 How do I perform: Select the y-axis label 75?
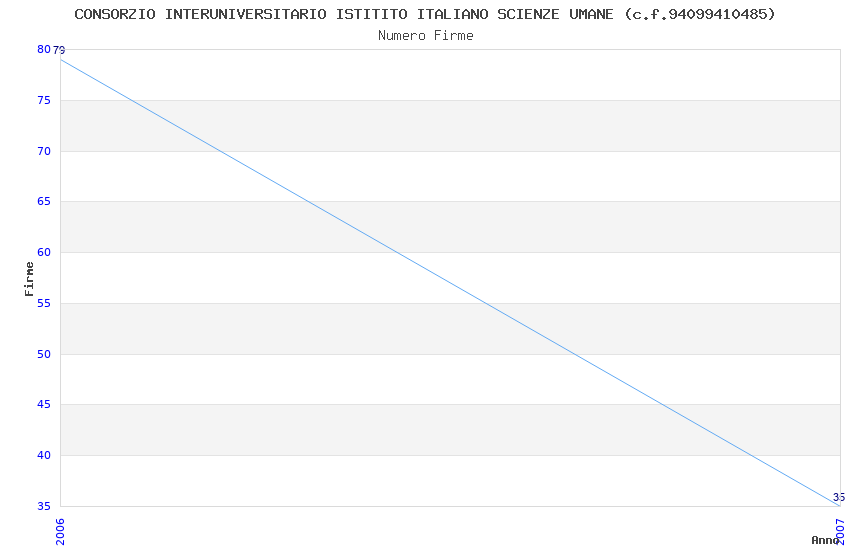[44, 100]
